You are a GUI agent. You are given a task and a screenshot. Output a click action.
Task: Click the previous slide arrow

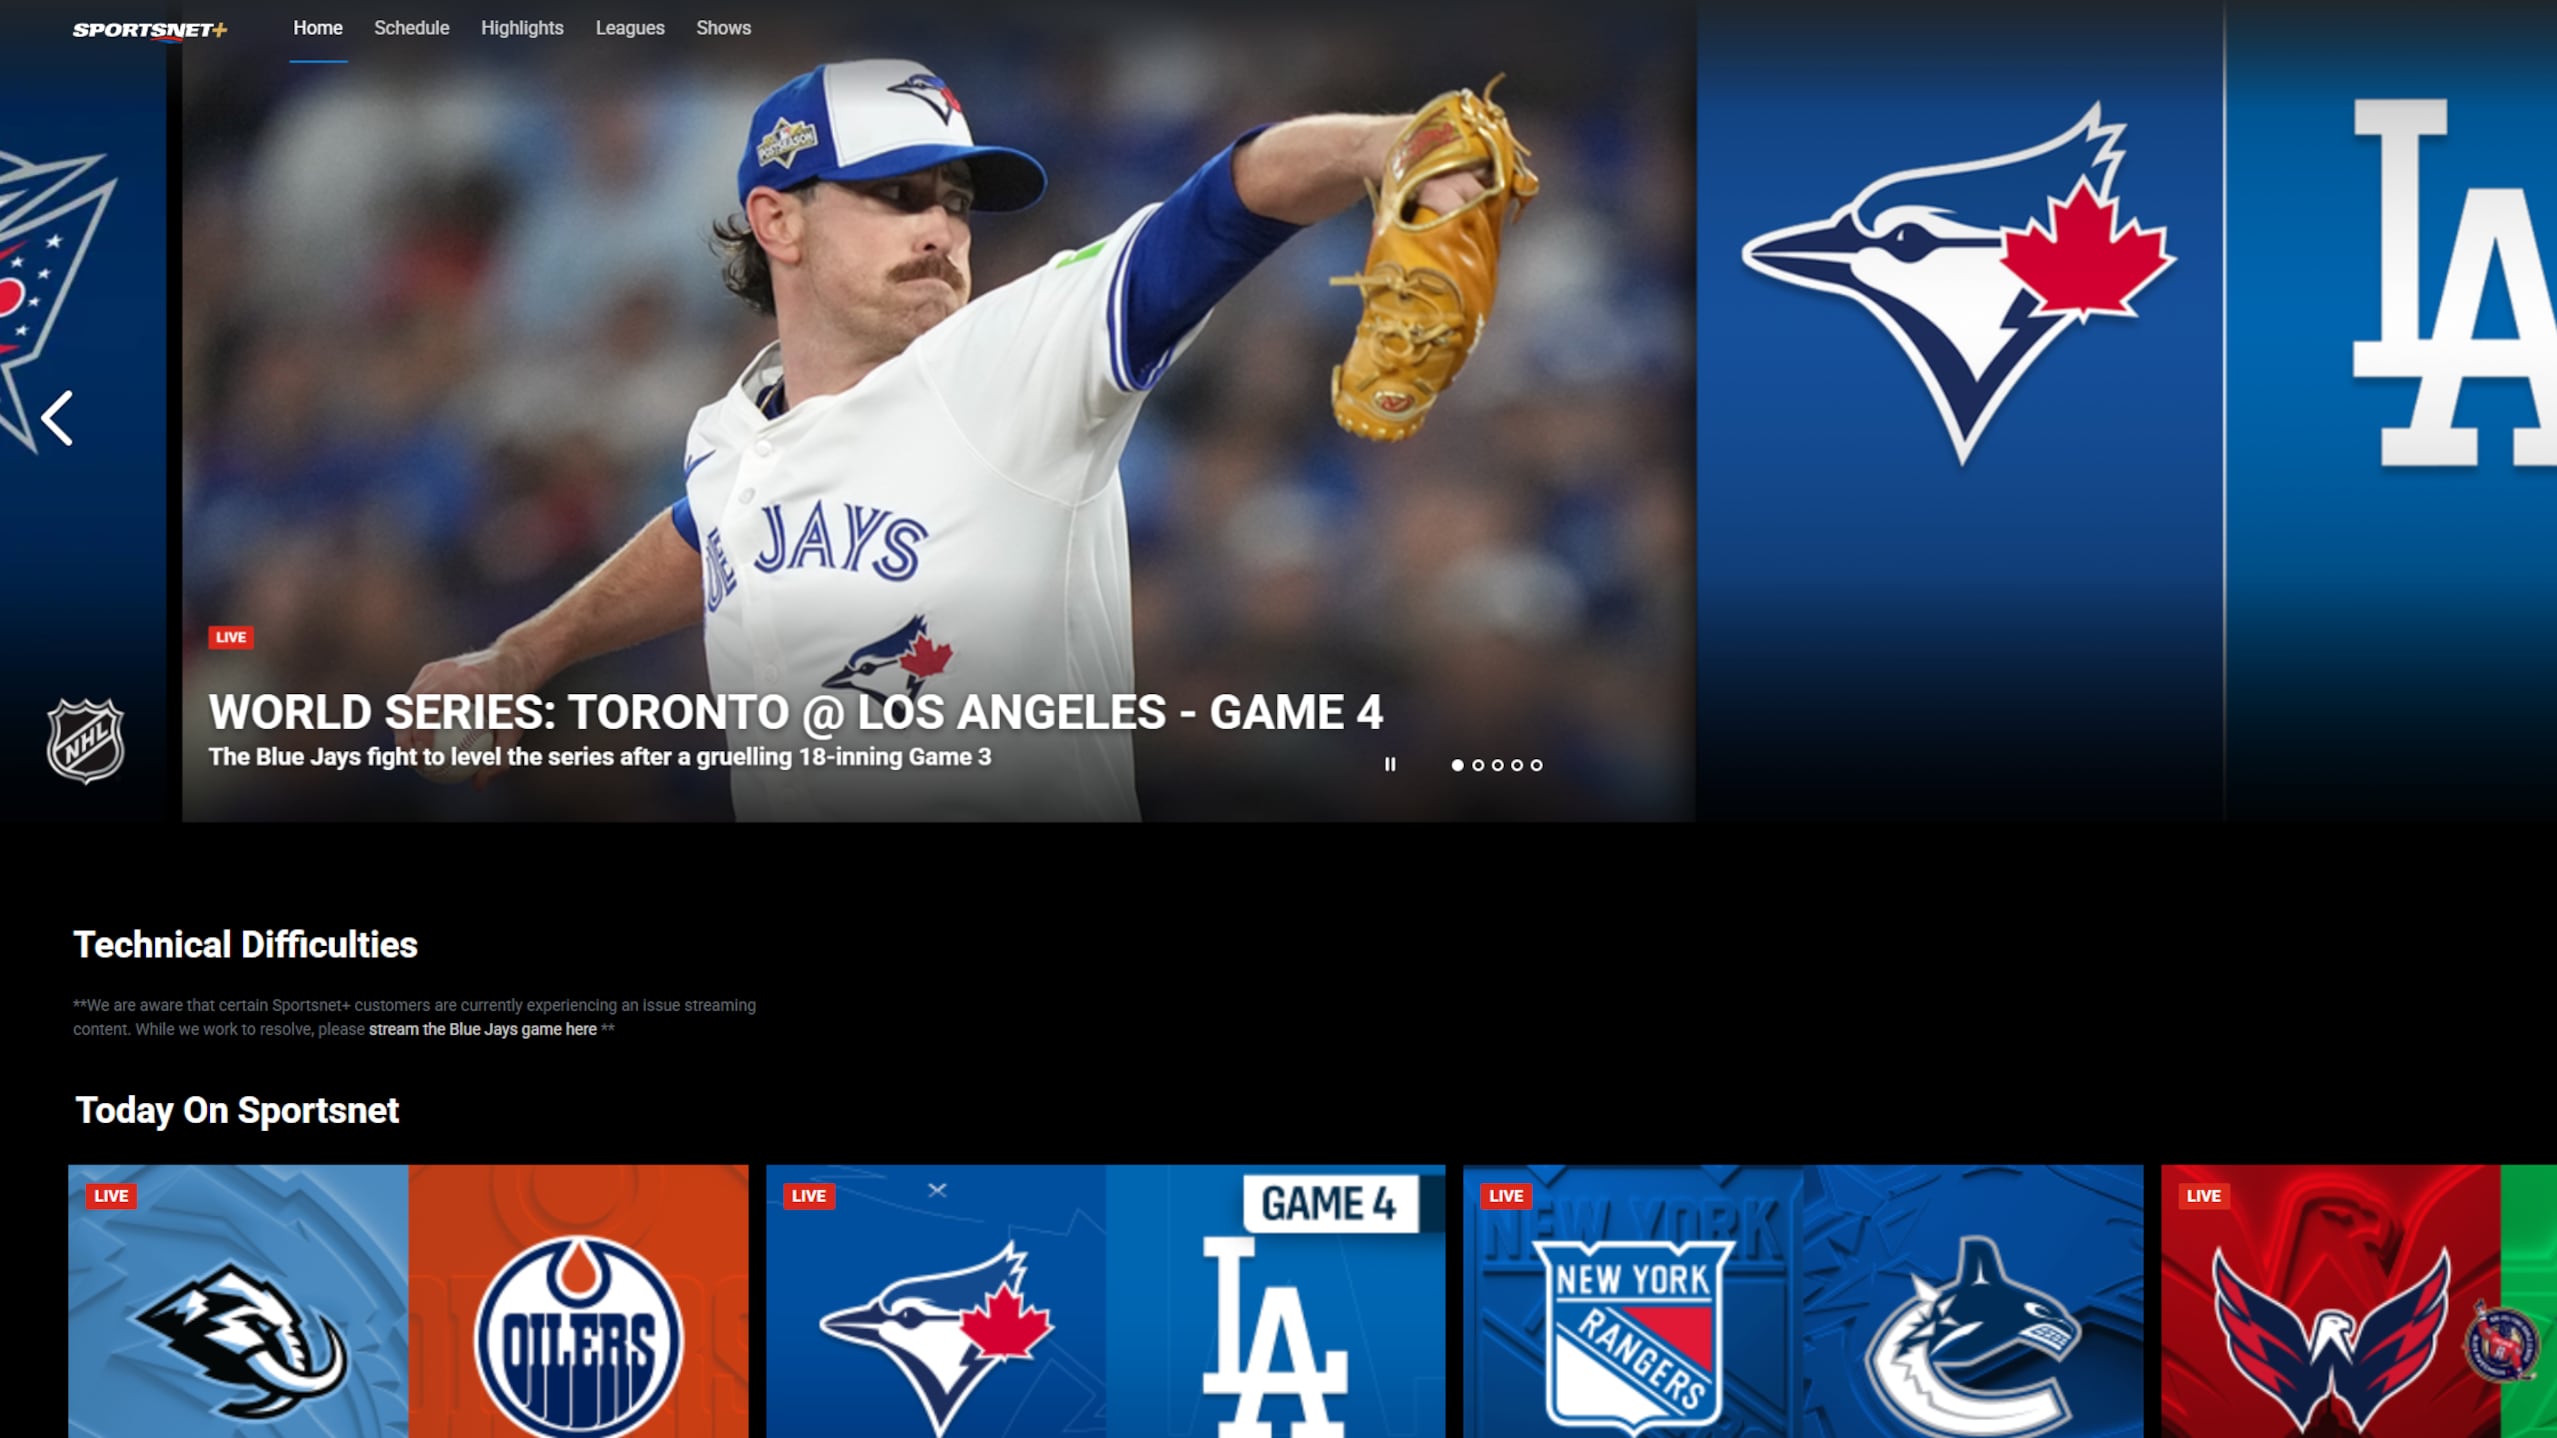click(58, 418)
